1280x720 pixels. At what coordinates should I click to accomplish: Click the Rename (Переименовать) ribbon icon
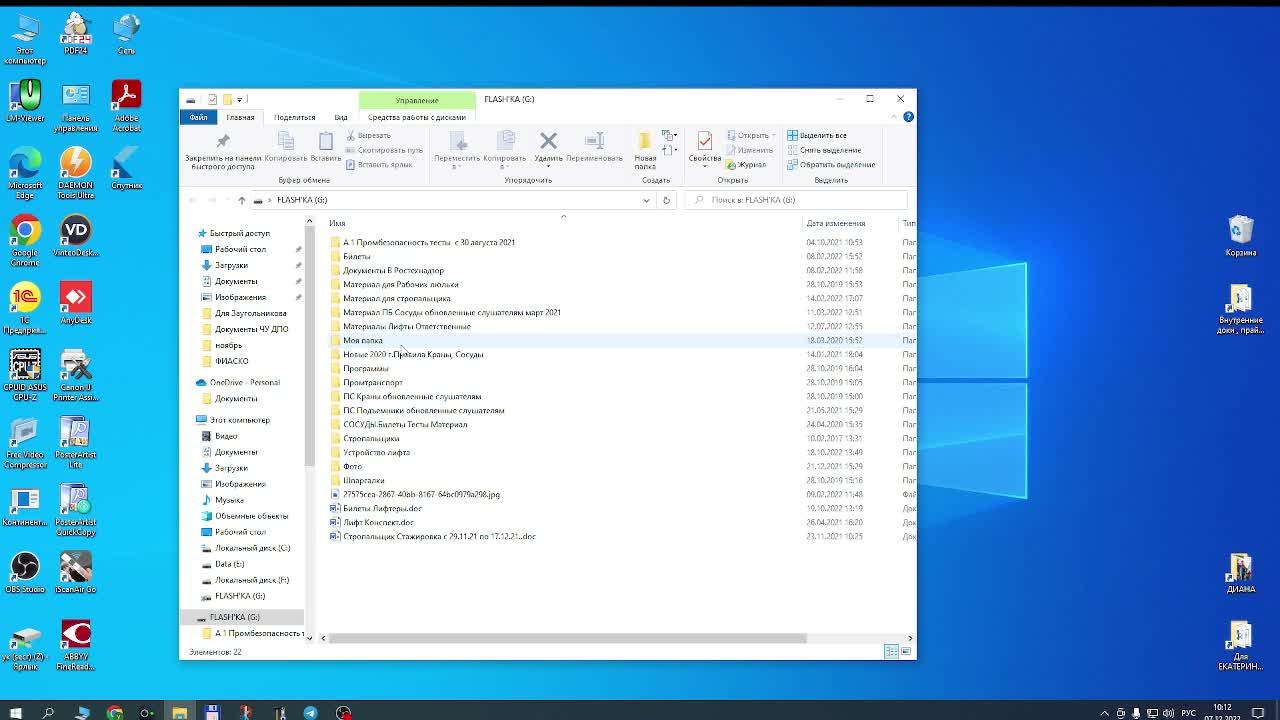594,141
